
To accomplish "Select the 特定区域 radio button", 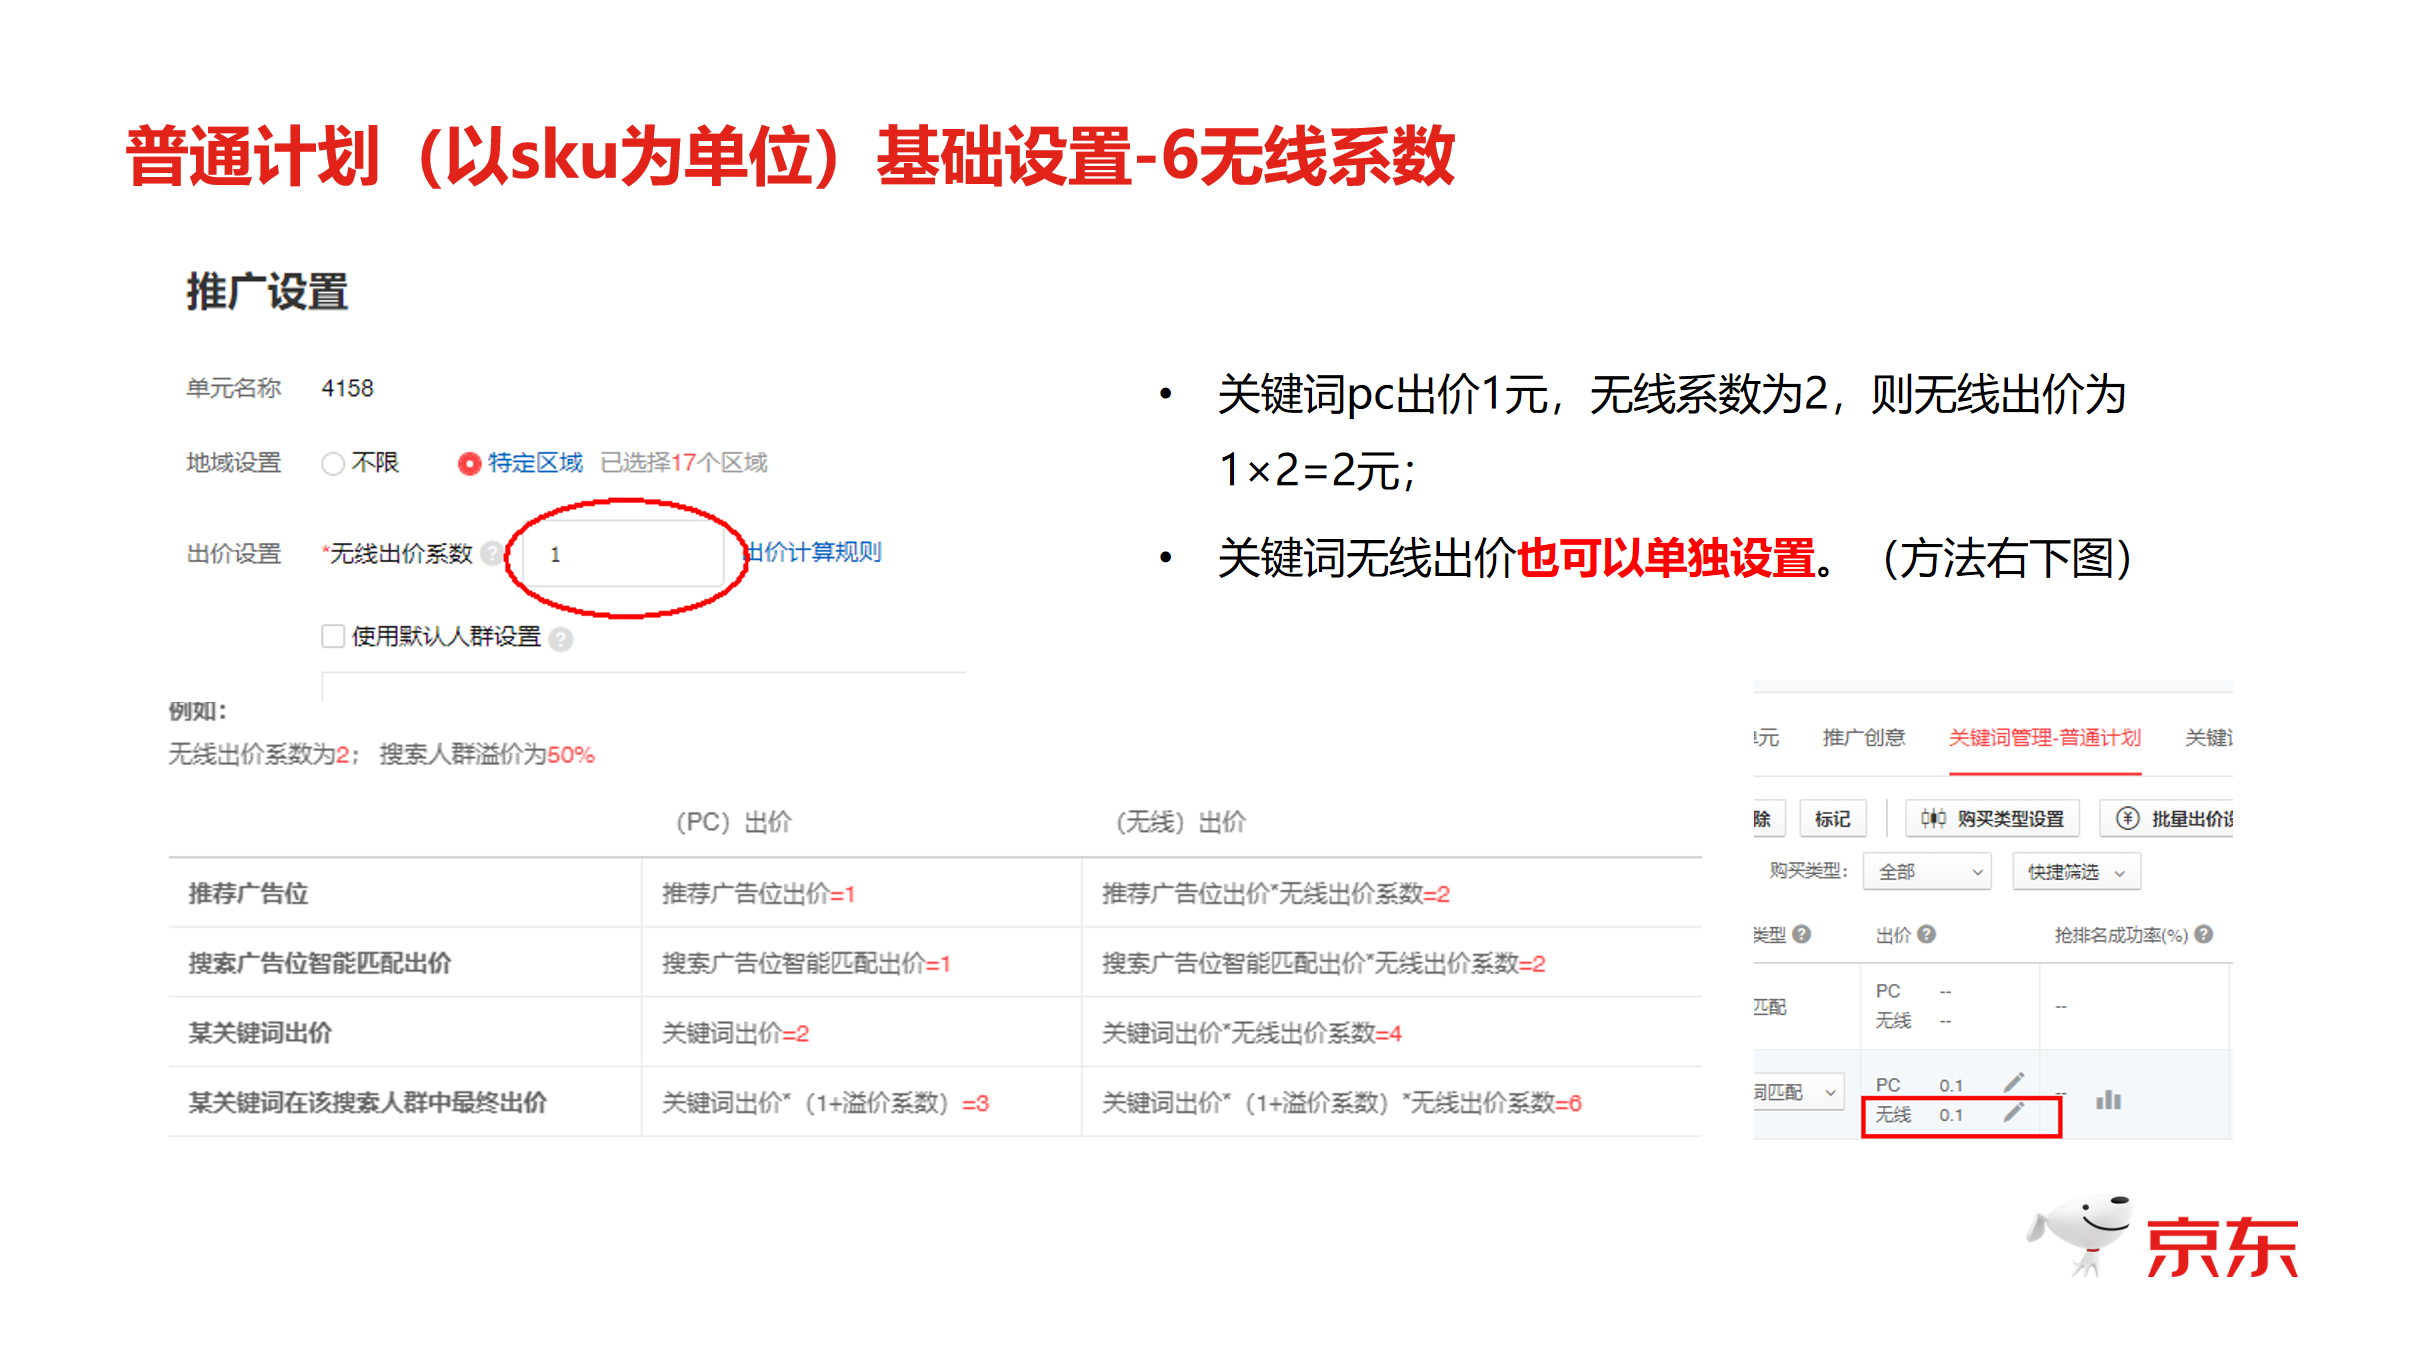I will [x=469, y=464].
